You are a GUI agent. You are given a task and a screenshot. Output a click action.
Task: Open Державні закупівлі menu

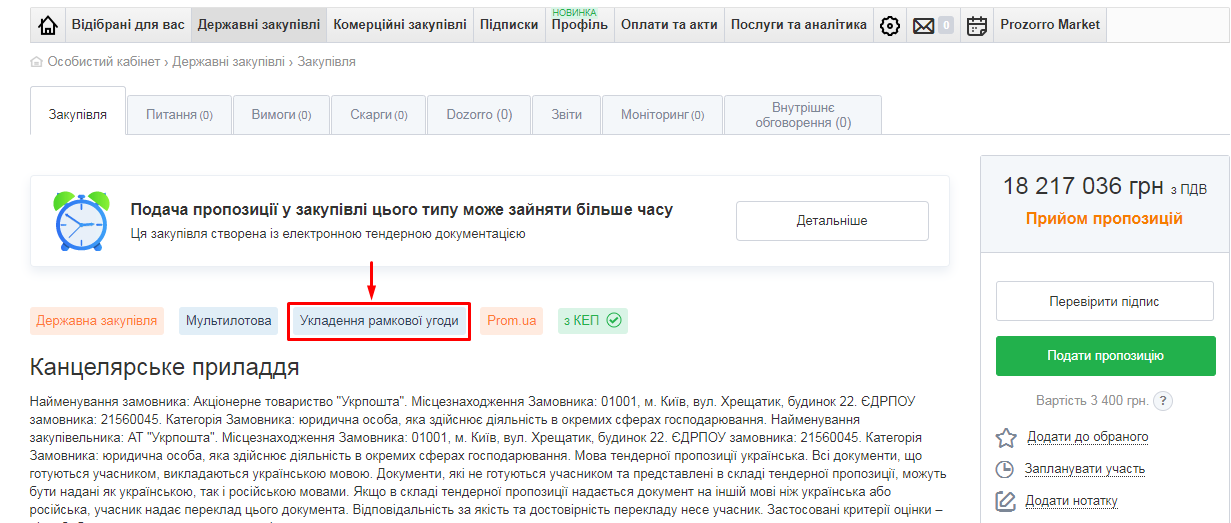coord(259,25)
